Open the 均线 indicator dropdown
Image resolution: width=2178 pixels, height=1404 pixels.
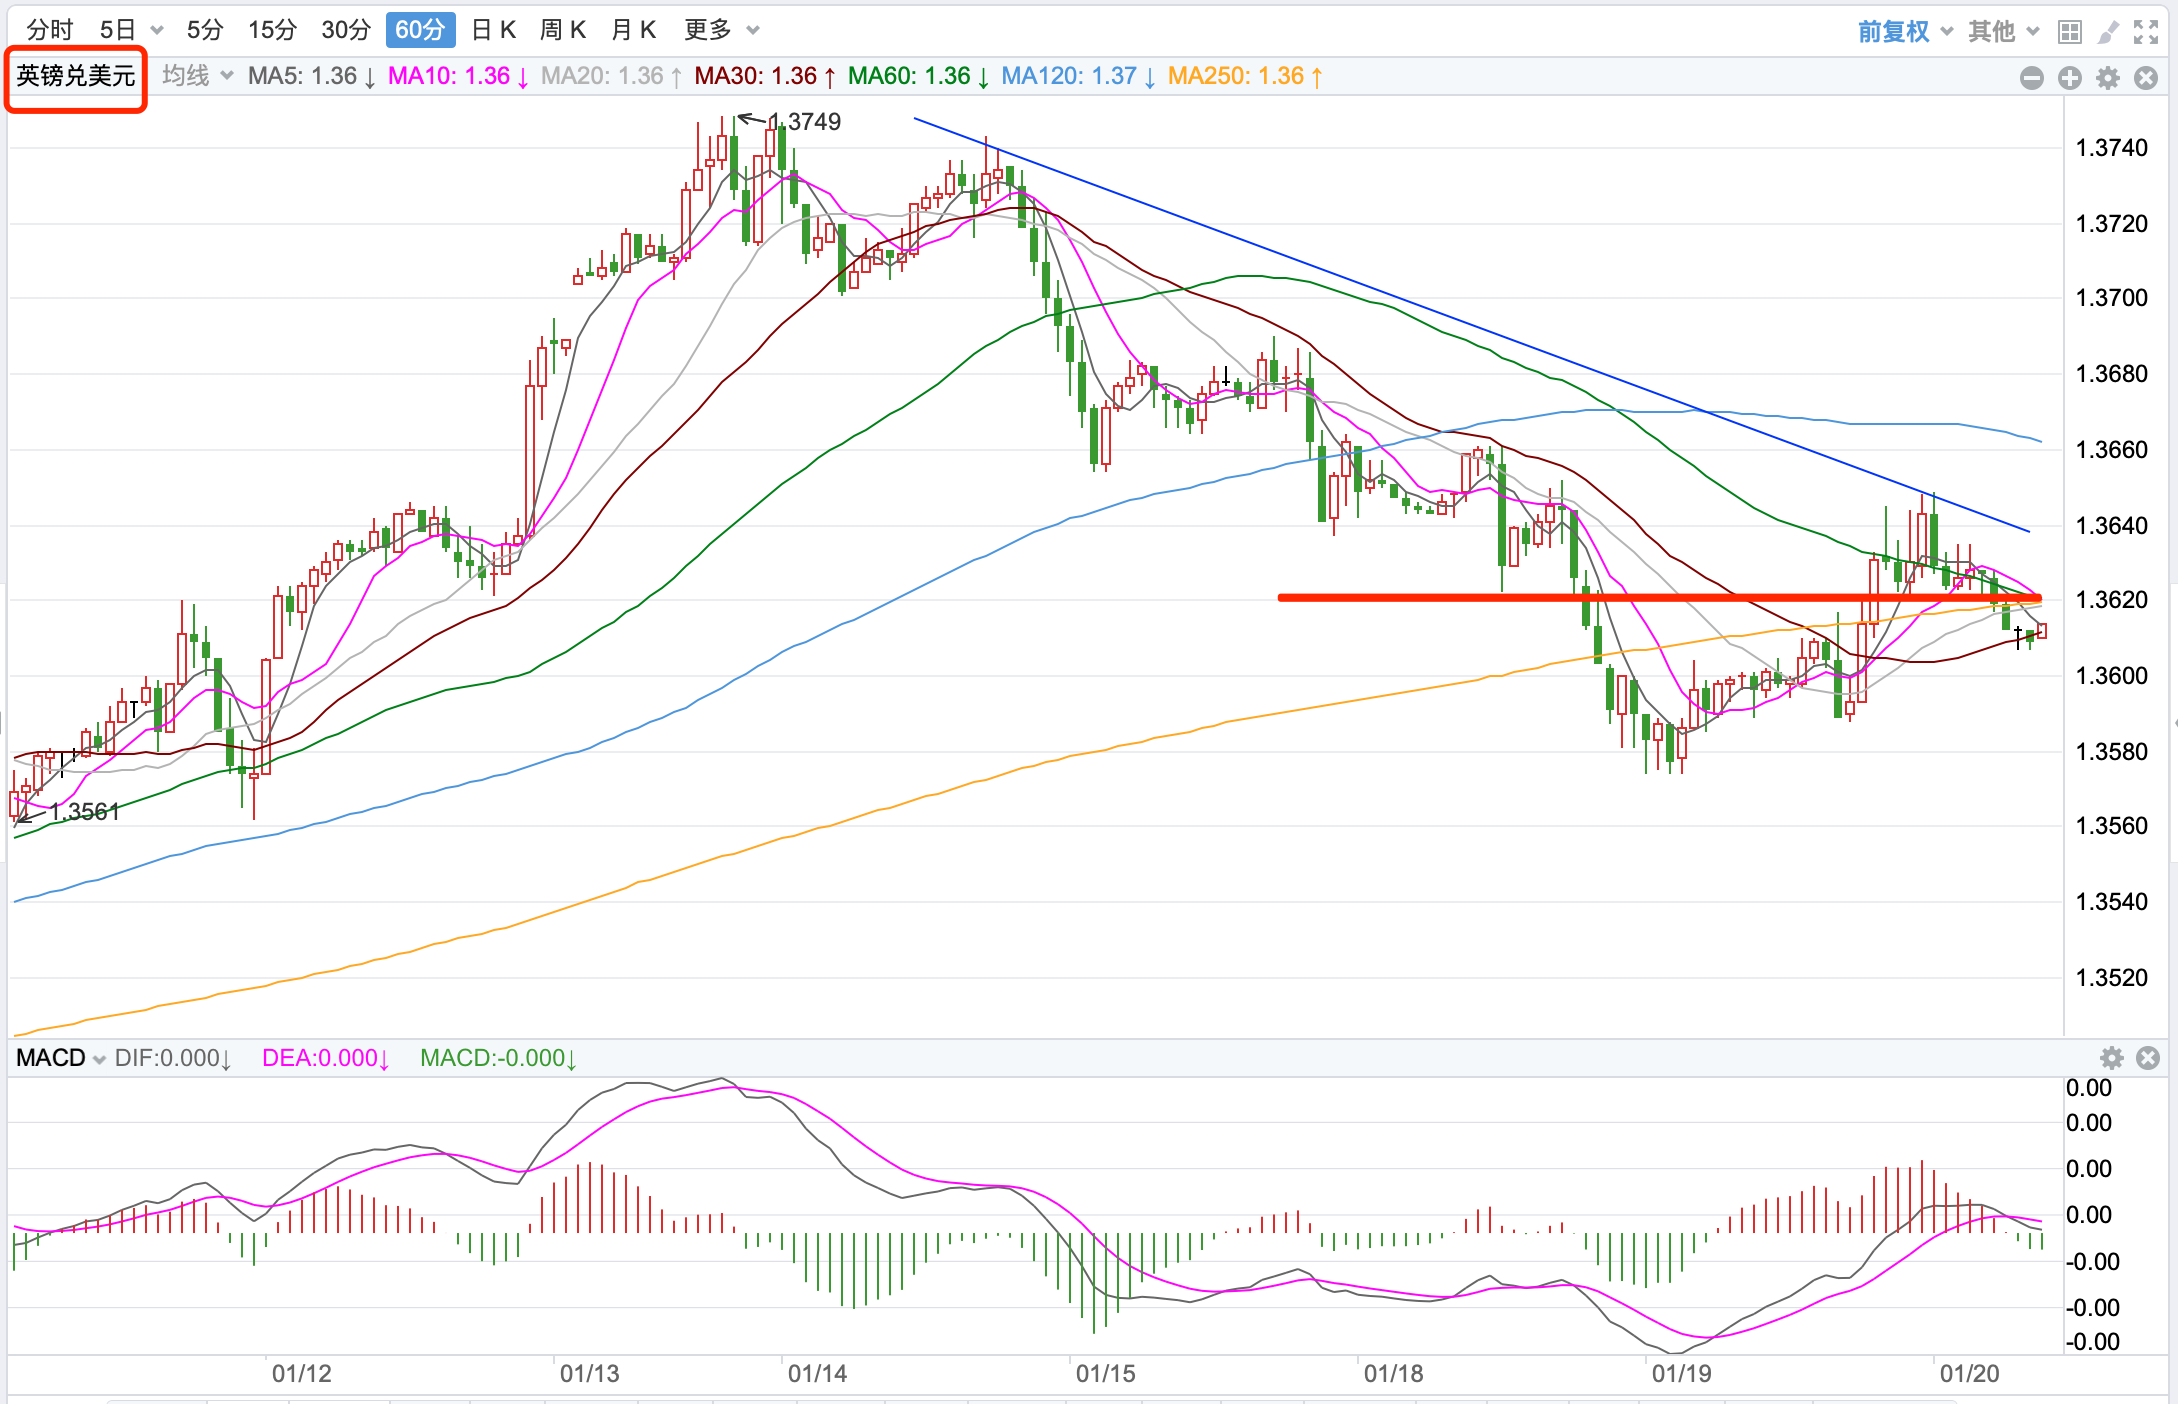[x=198, y=76]
